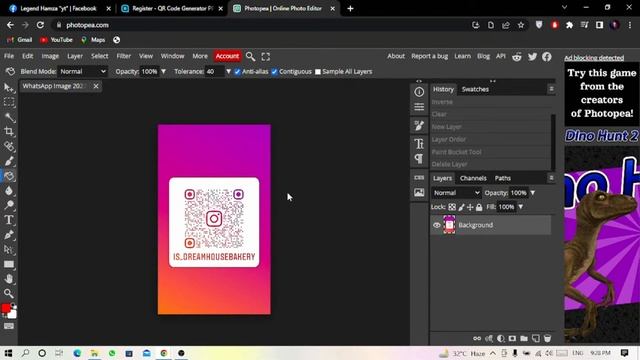Viewport: 640px width, 360px height.
Task: Open the Tolerance dropdown arrow
Action: click(x=228, y=71)
